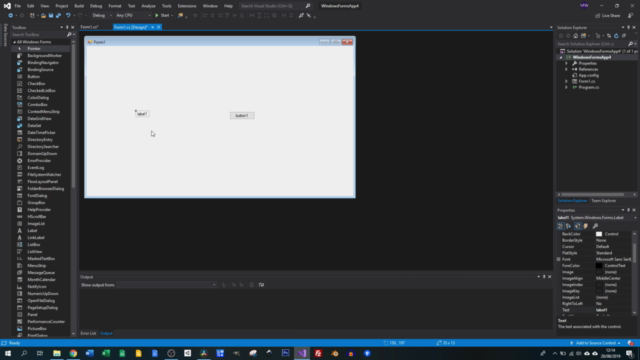Select the CheckBox control in Toolbox

[x=36, y=83]
